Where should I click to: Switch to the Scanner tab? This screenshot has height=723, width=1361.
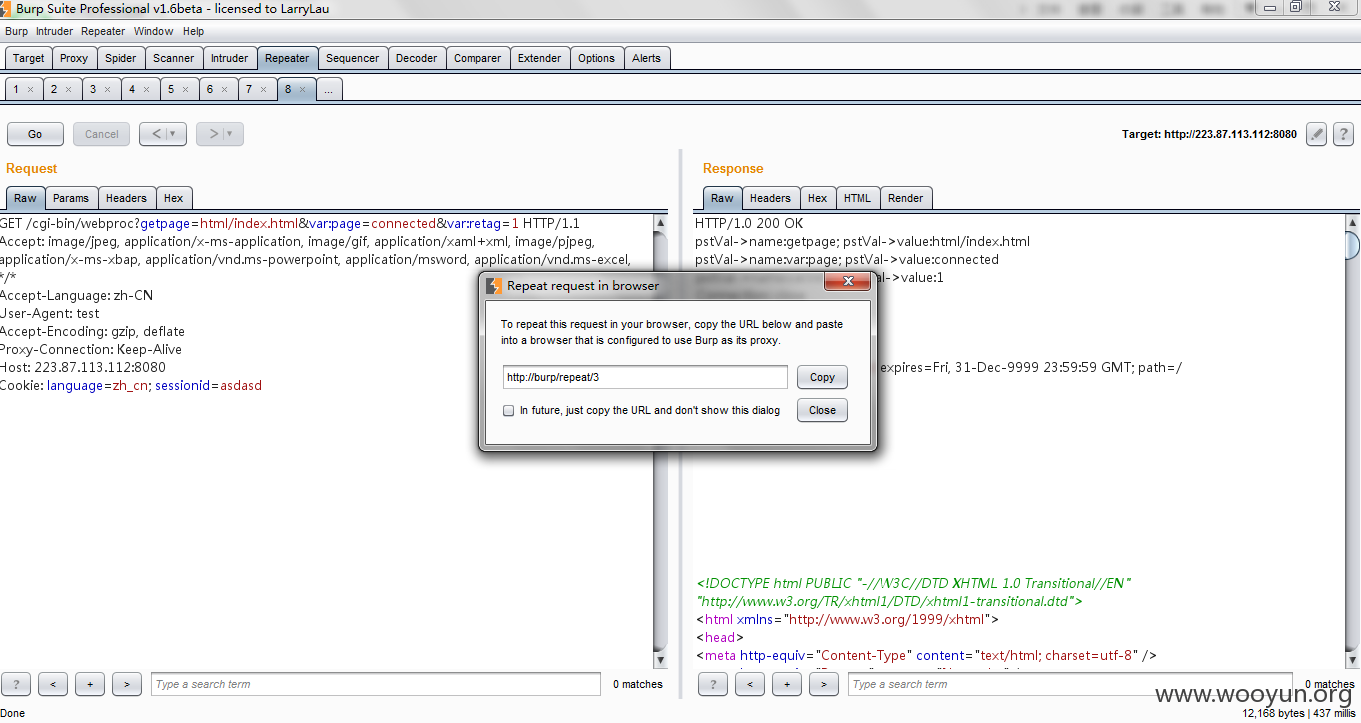click(174, 58)
